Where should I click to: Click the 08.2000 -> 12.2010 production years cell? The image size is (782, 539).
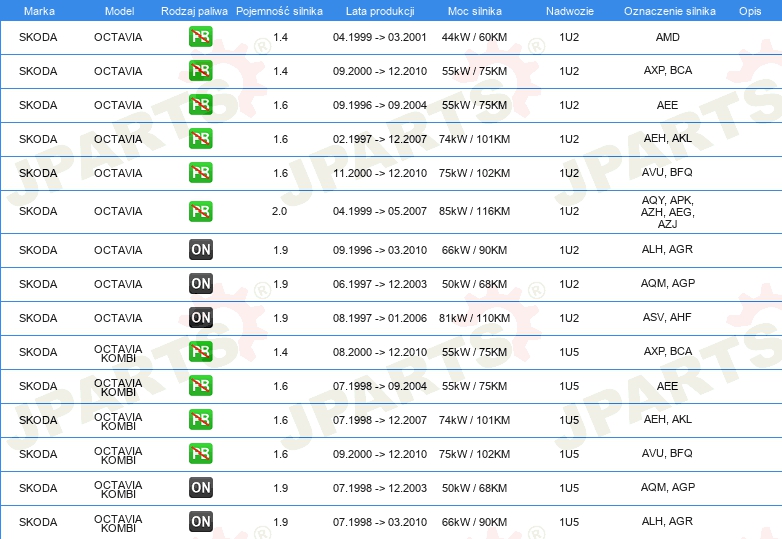pyautogui.click(x=380, y=352)
